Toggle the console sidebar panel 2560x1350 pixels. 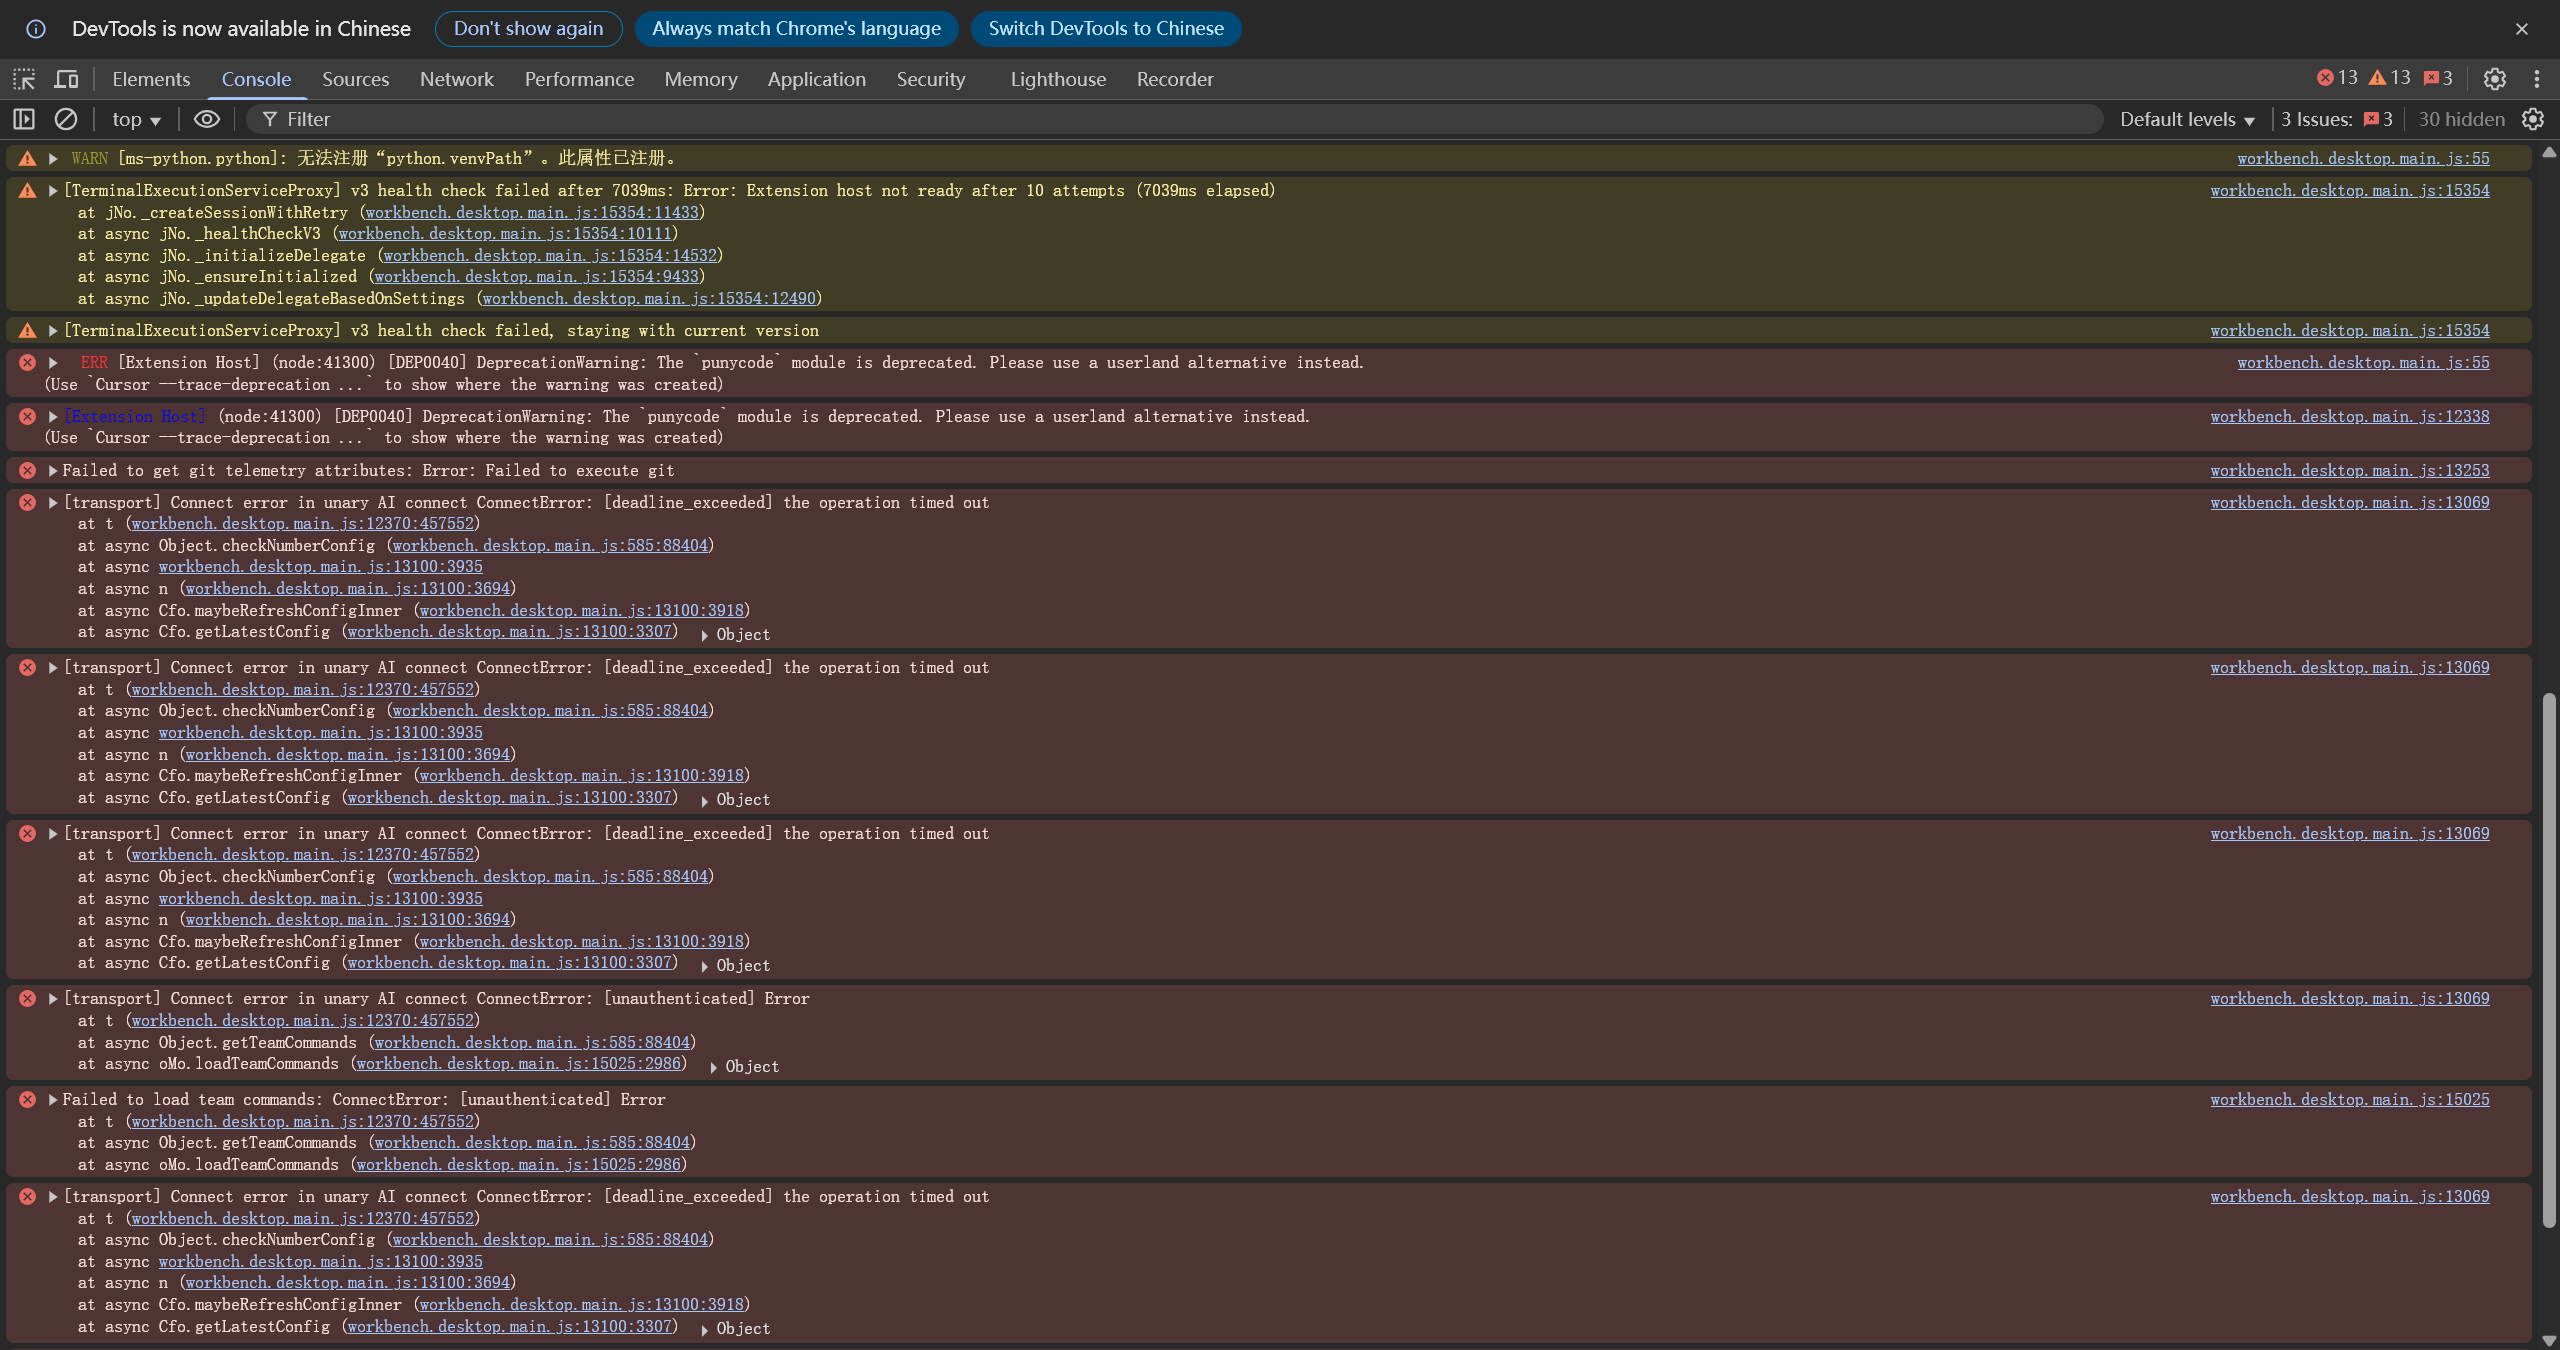(x=24, y=119)
